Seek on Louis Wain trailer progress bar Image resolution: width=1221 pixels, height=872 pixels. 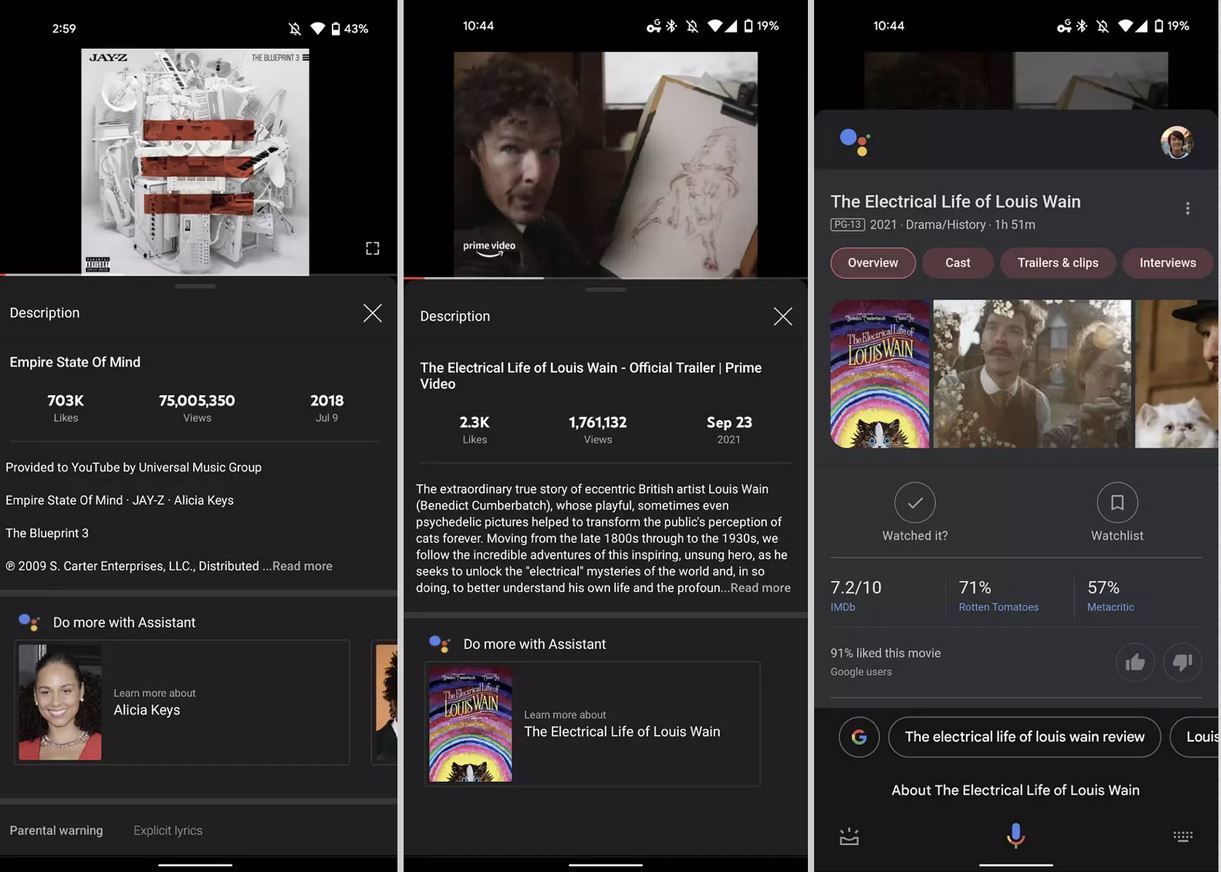click(x=605, y=277)
